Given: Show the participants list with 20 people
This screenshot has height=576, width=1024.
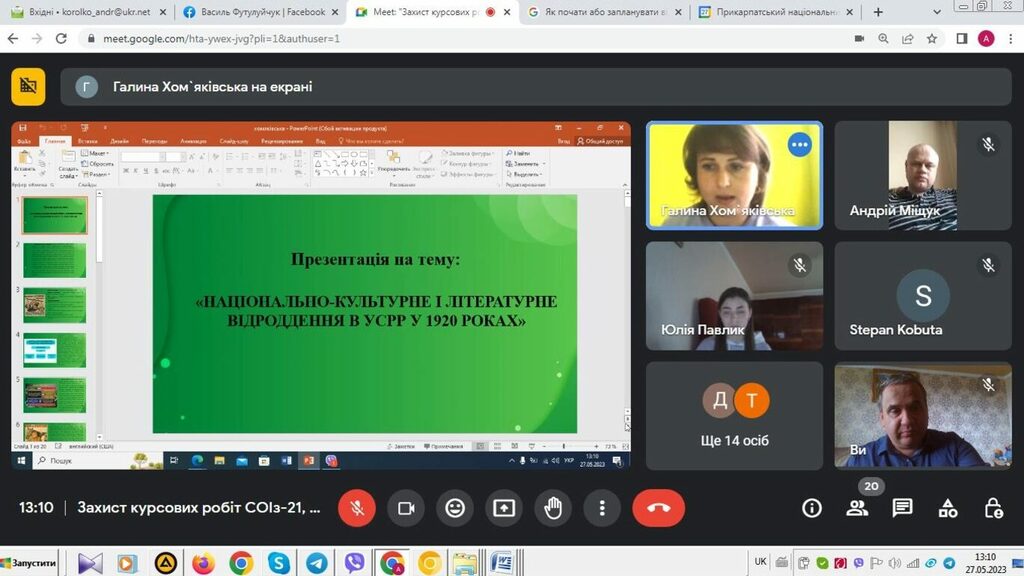Looking at the screenshot, I should coord(857,508).
